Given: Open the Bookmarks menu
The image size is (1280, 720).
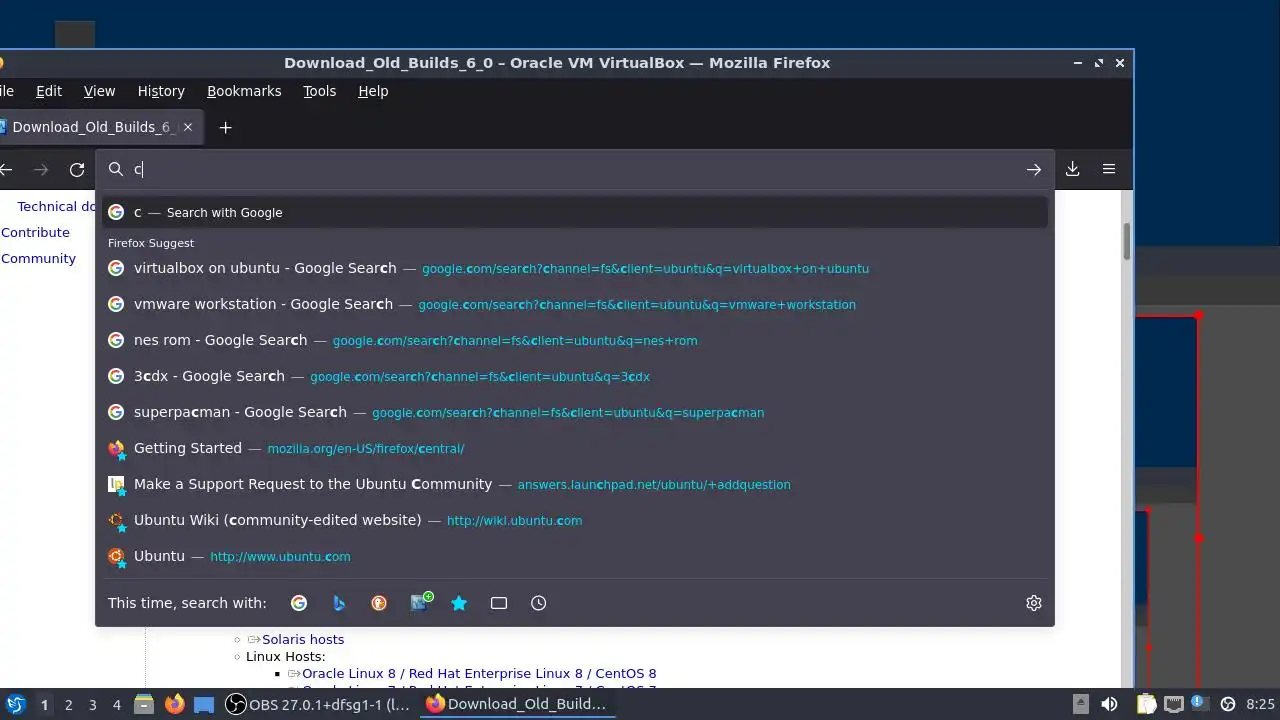Looking at the screenshot, I should point(244,91).
